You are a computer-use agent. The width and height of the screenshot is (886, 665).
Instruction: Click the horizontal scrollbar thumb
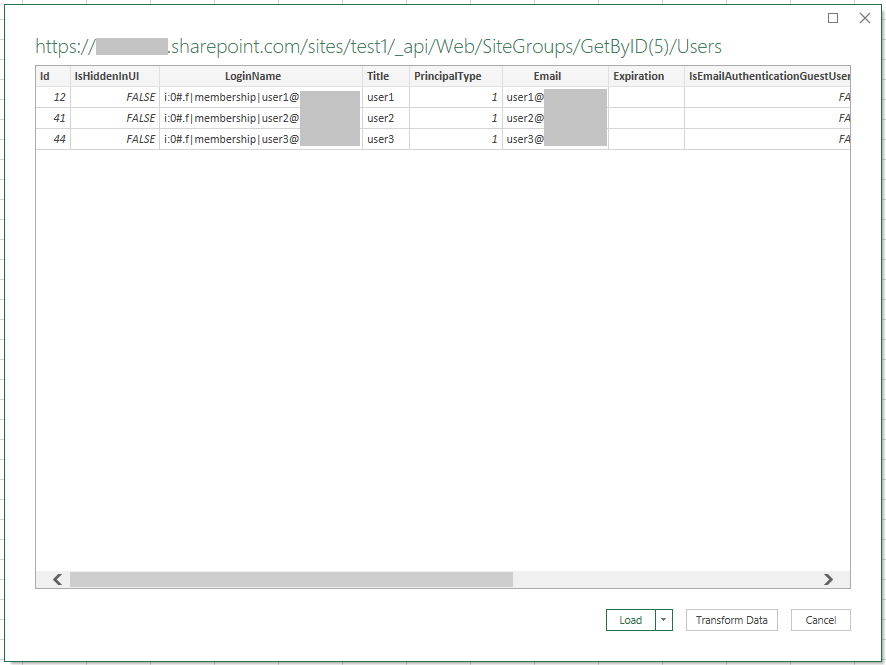[x=291, y=579]
